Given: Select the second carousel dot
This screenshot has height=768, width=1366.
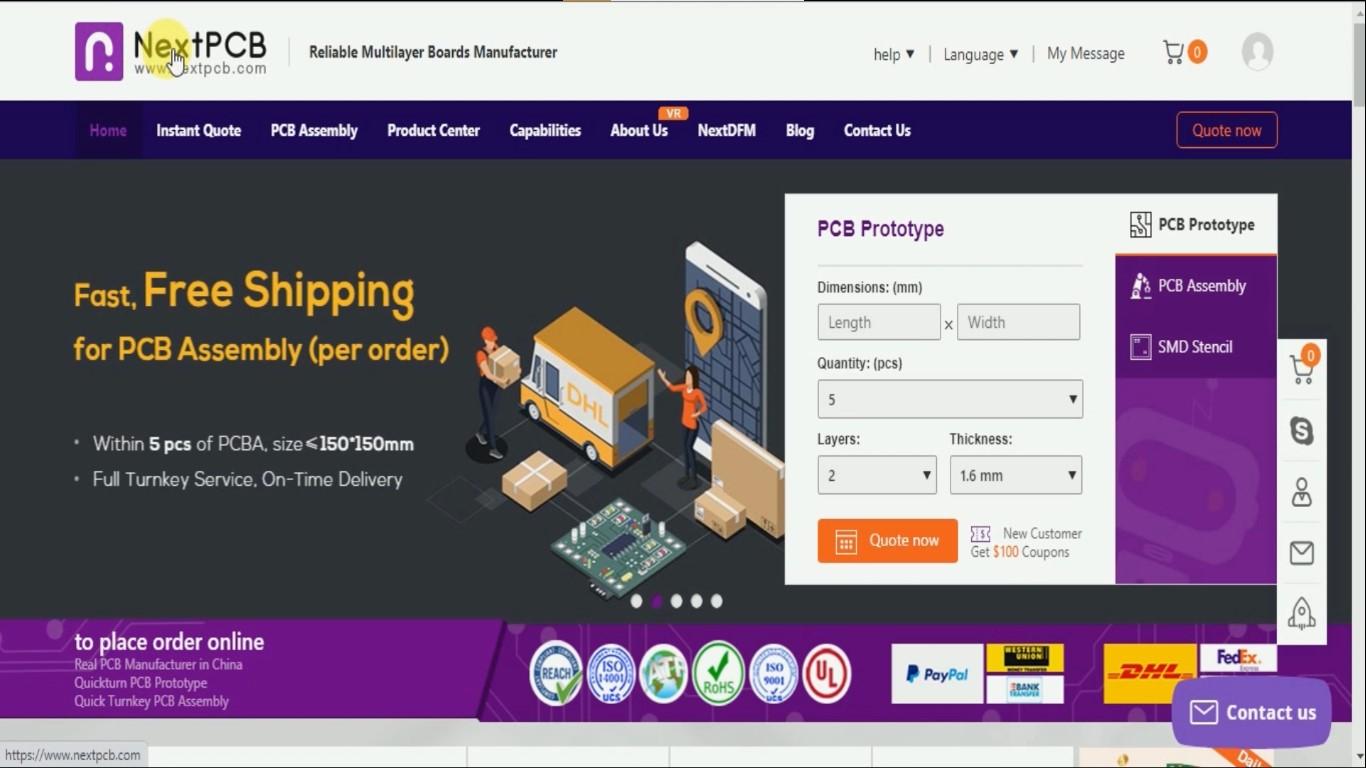Looking at the screenshot, I should (657, 601).
